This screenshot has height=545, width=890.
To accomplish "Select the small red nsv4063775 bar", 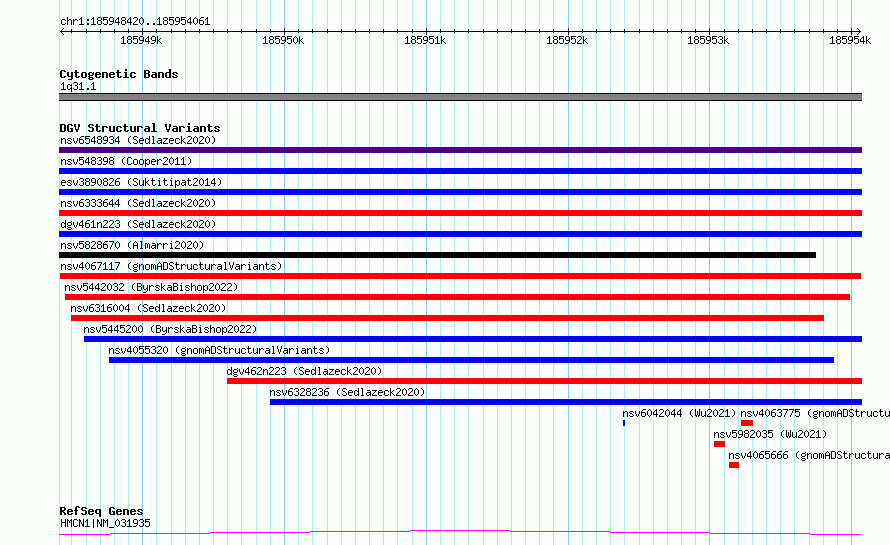I will 747,423.
